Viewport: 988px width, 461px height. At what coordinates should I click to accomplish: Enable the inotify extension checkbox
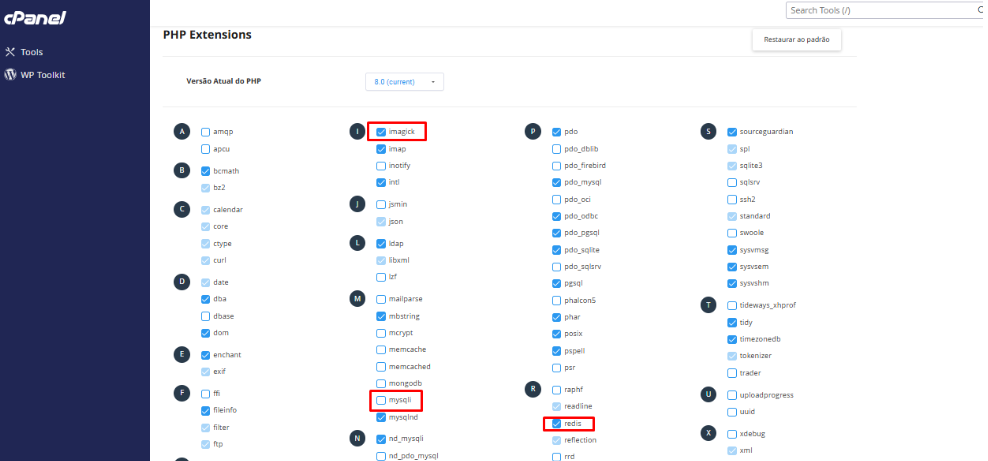click(x=381, y=166)
